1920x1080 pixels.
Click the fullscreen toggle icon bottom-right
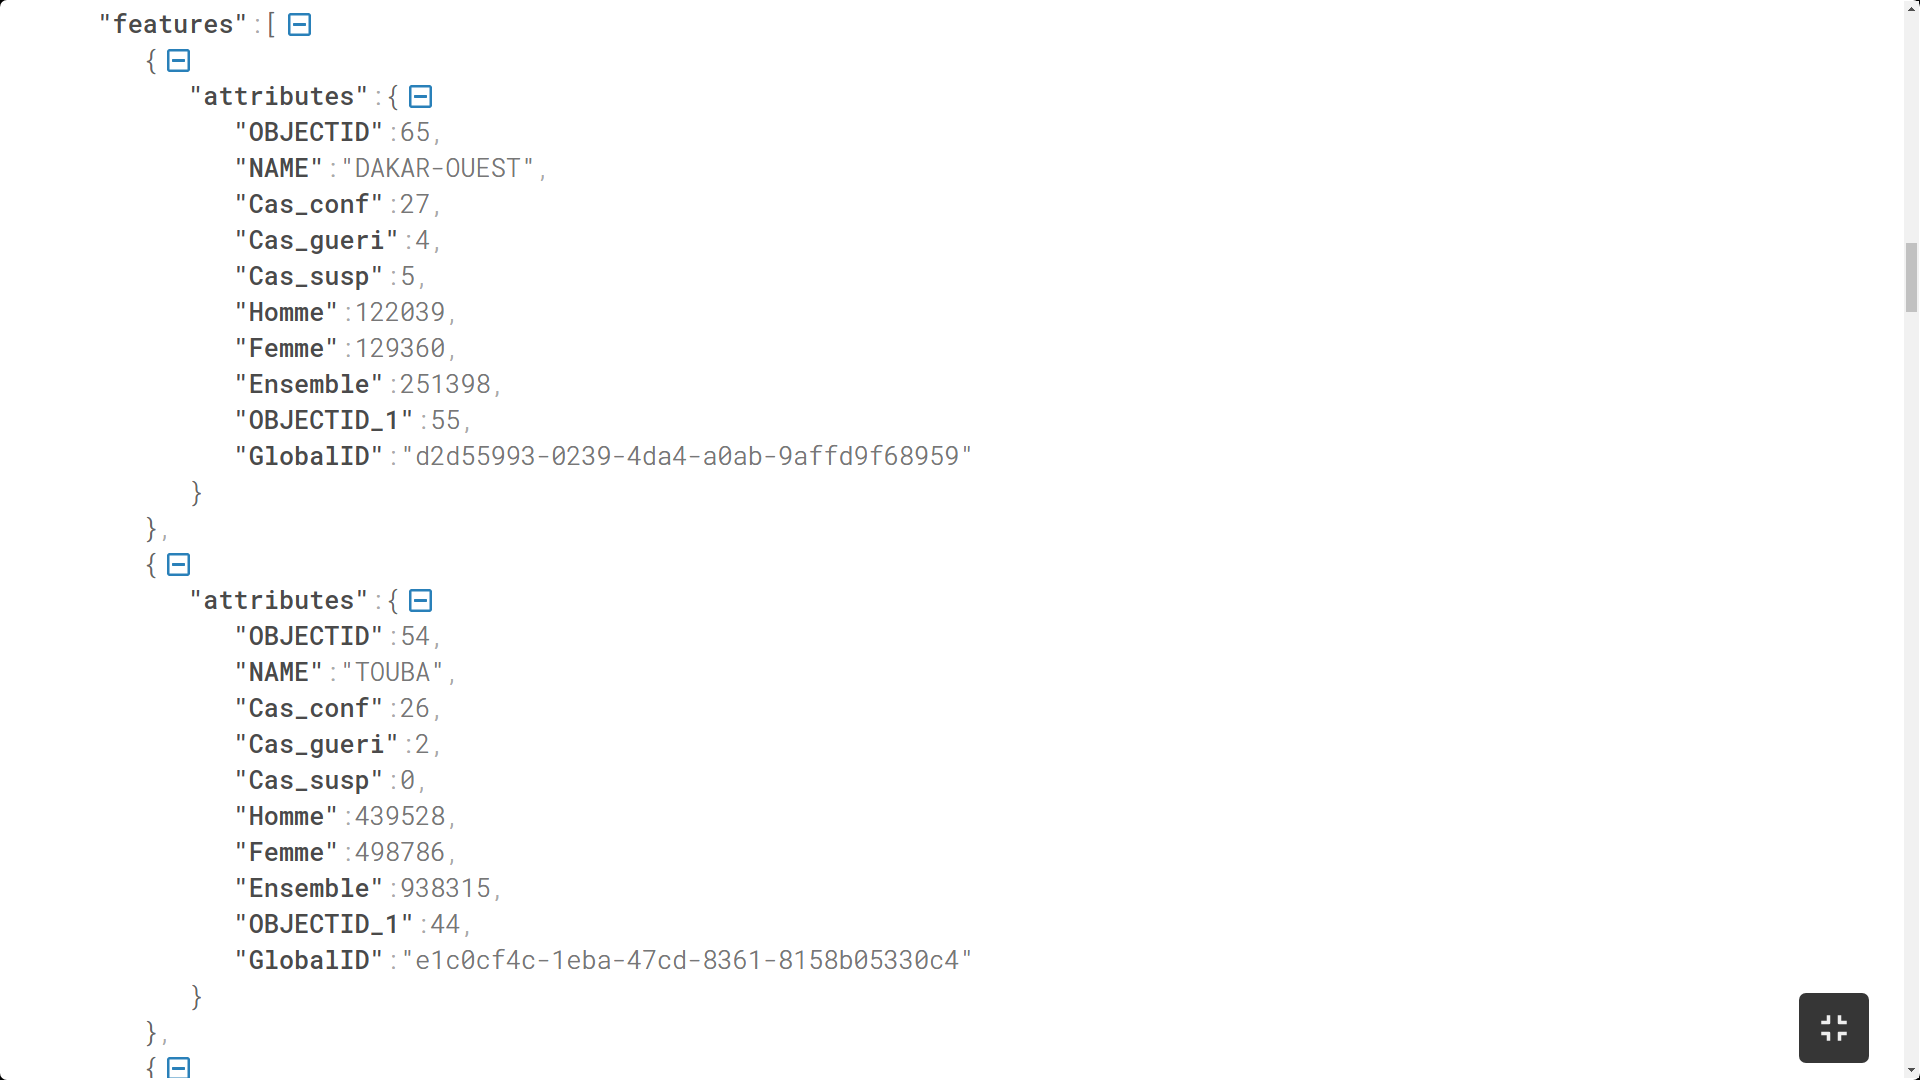point(1833,1029)
